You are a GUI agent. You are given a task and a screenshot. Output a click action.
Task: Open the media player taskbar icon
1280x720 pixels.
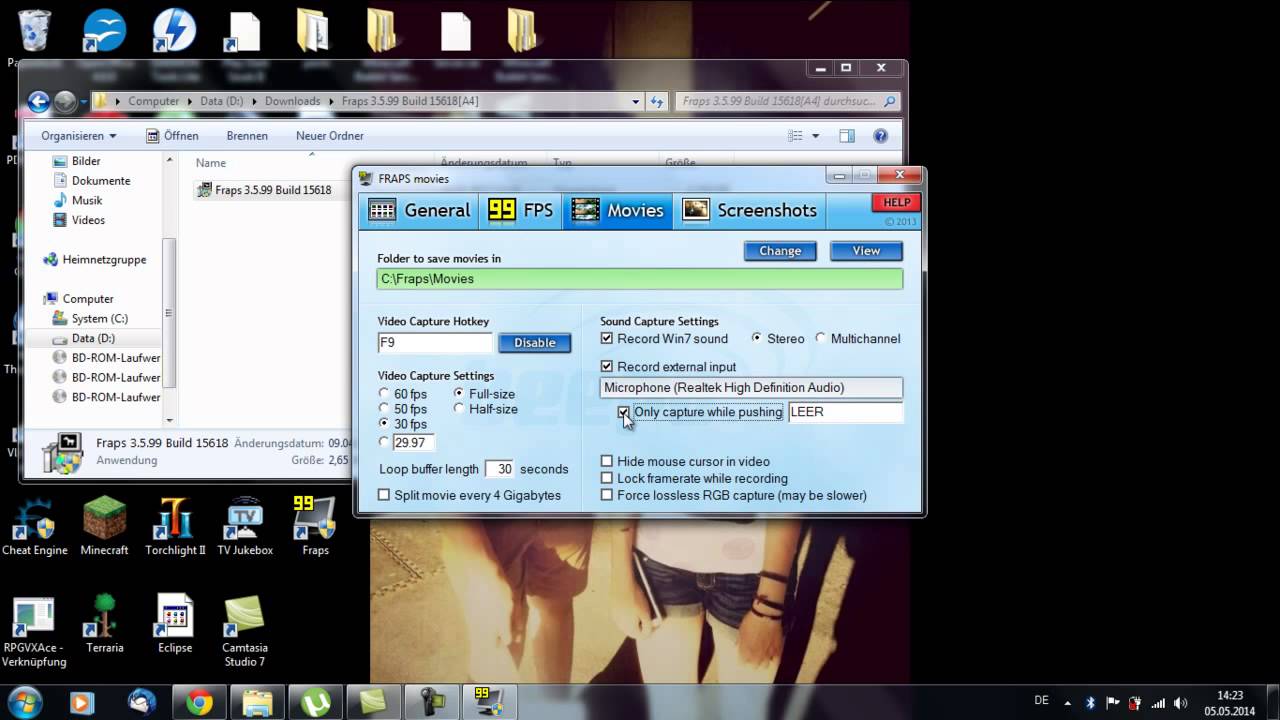(81, 703)
